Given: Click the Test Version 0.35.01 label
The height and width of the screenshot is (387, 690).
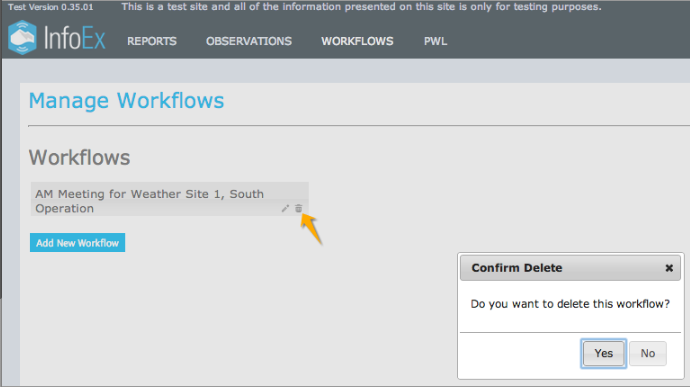Looking at the screenshot, I should click(51, 7).
